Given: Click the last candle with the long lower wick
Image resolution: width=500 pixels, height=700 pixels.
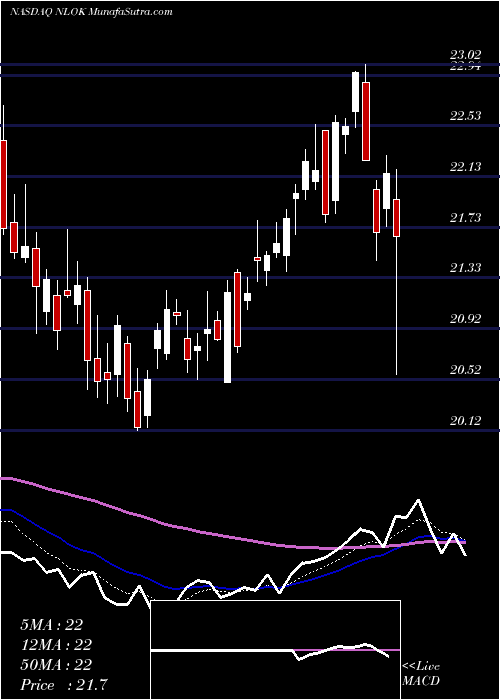Looking at the screenshot, I should [x=396, y=272].
